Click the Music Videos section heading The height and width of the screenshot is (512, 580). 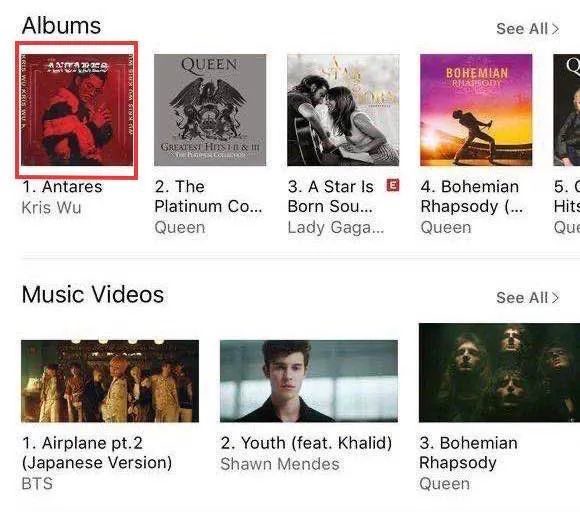click(93, 294)
